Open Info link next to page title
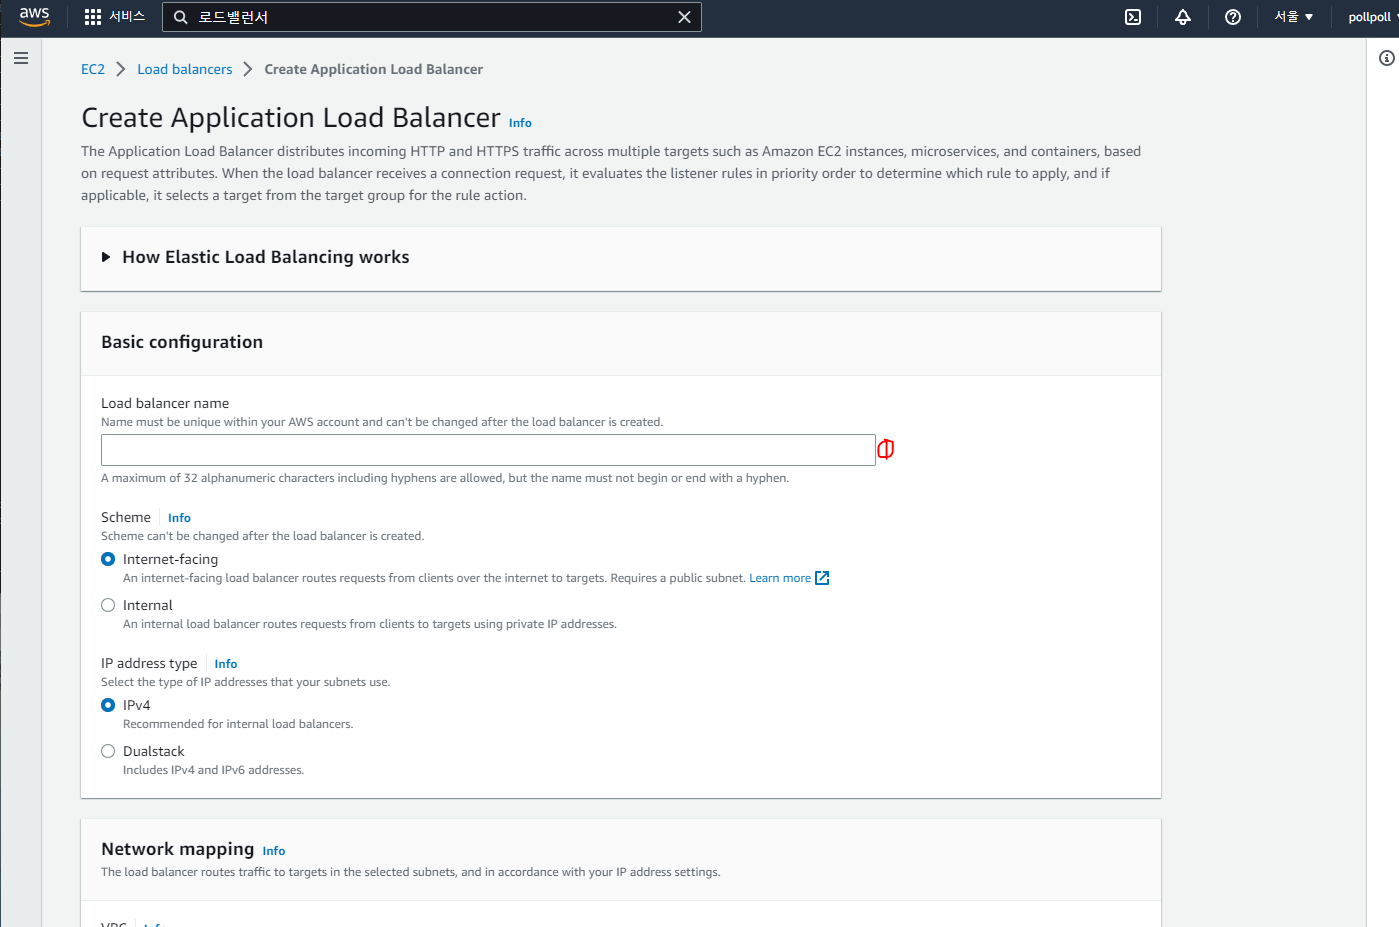This screenshot has height=927, width=1399. pyautogui.click(x=520, y=123)
